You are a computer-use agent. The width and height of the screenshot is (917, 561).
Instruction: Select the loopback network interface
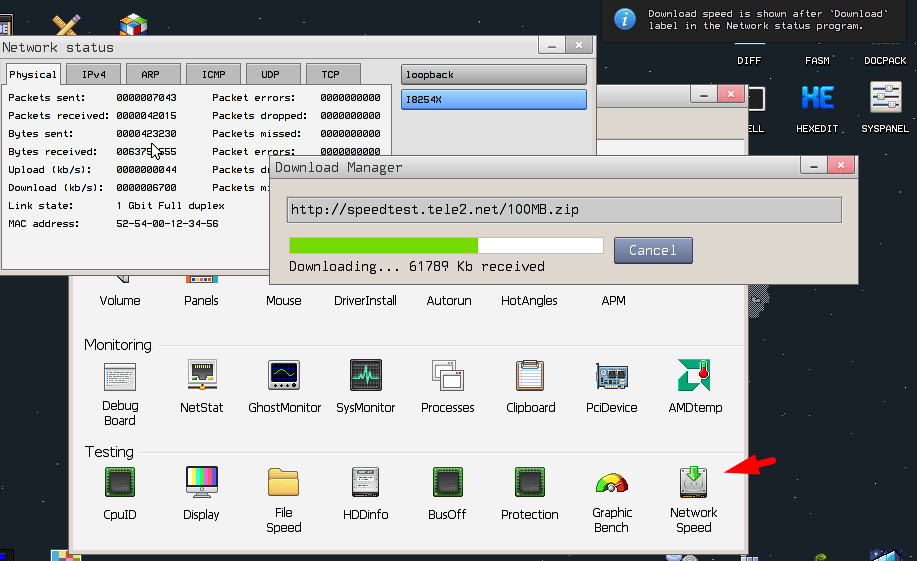493,75
